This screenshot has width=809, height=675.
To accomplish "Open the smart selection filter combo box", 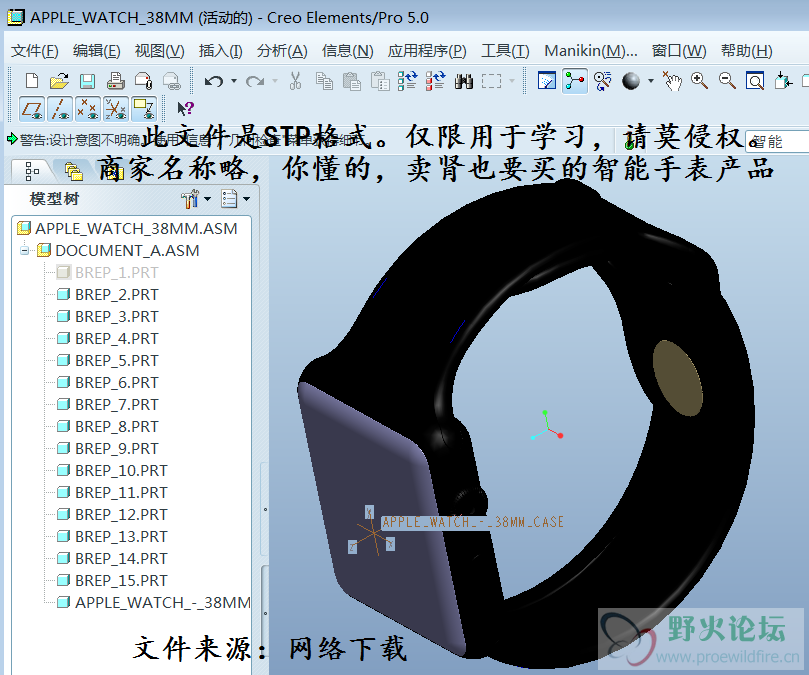I will (x=777, y=141).
